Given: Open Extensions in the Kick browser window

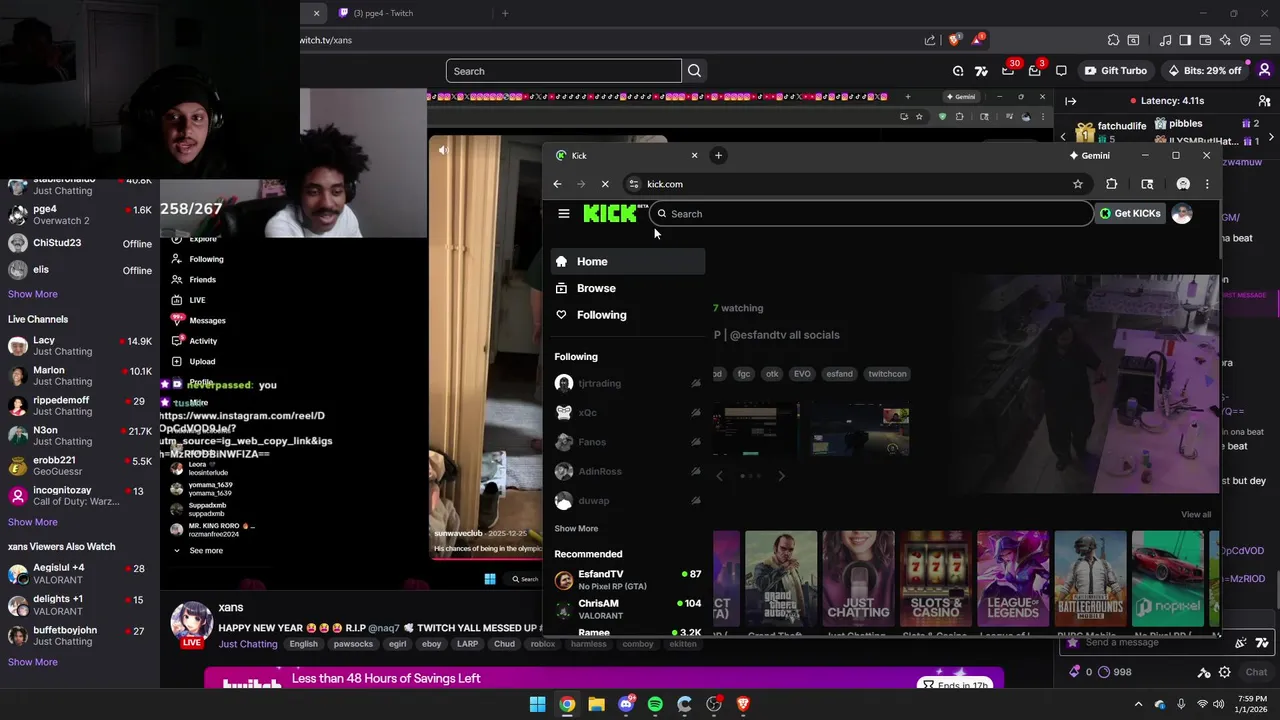Looking at the screenshot, I should pos(1111,184).
